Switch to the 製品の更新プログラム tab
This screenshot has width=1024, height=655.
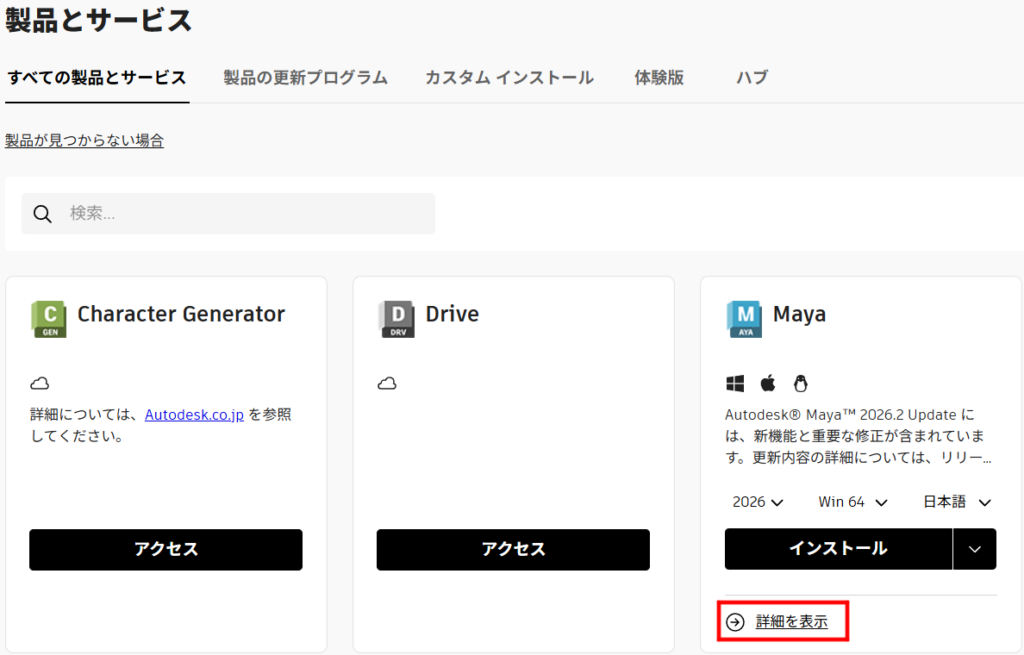coord(305,78)
